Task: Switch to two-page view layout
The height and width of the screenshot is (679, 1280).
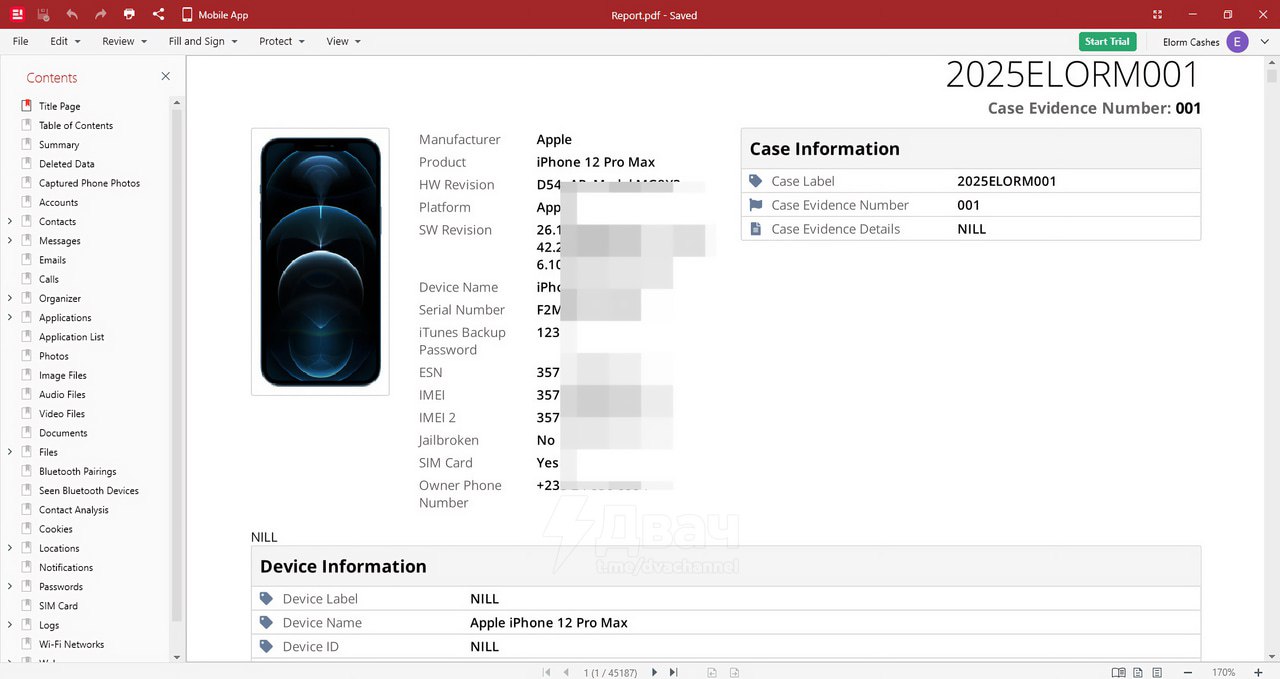Action: click(x=1119, y=672)
